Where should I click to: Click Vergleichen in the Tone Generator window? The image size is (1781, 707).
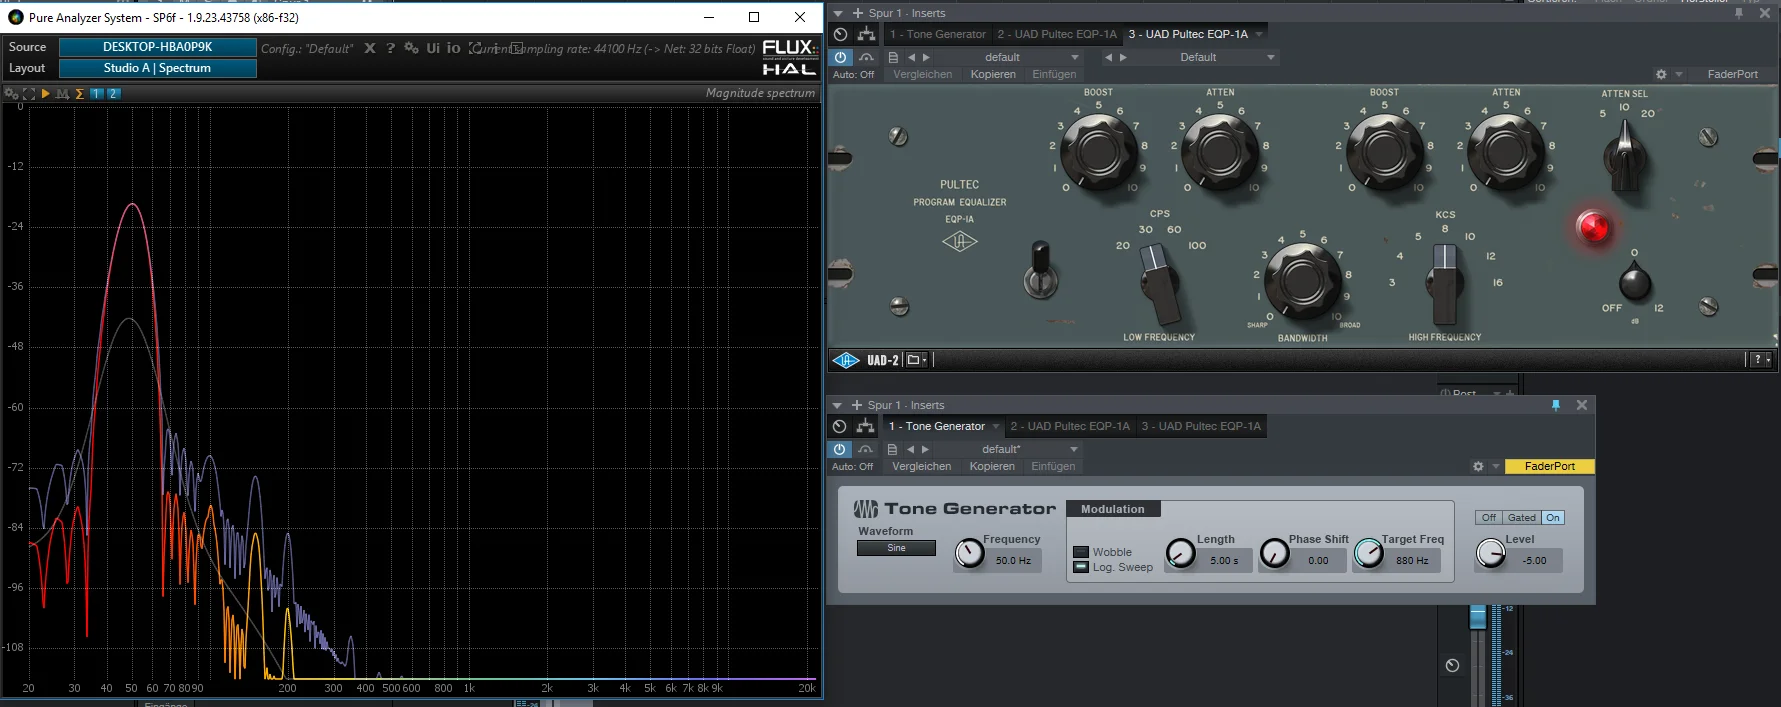922,466
